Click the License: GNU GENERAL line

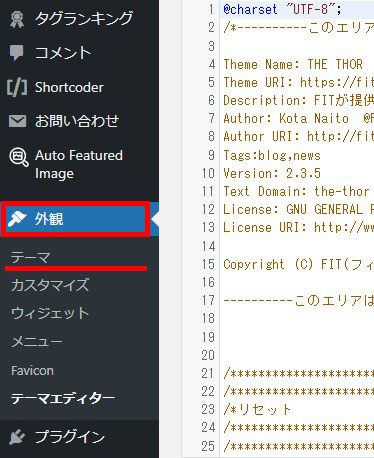pos(298,209)
